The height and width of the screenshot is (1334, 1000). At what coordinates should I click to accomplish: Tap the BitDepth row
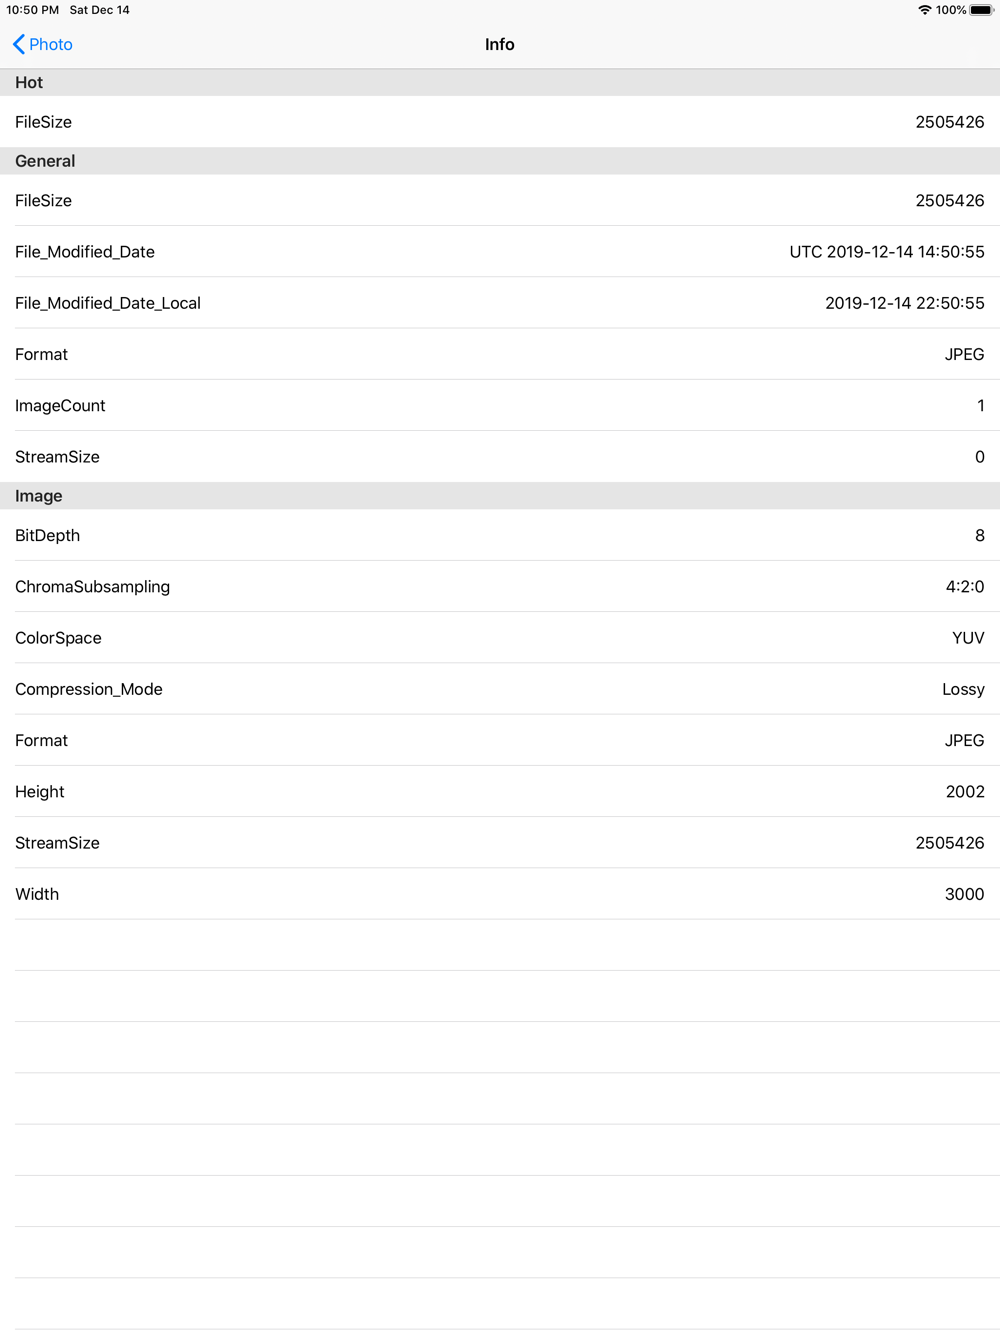point(500,536)
